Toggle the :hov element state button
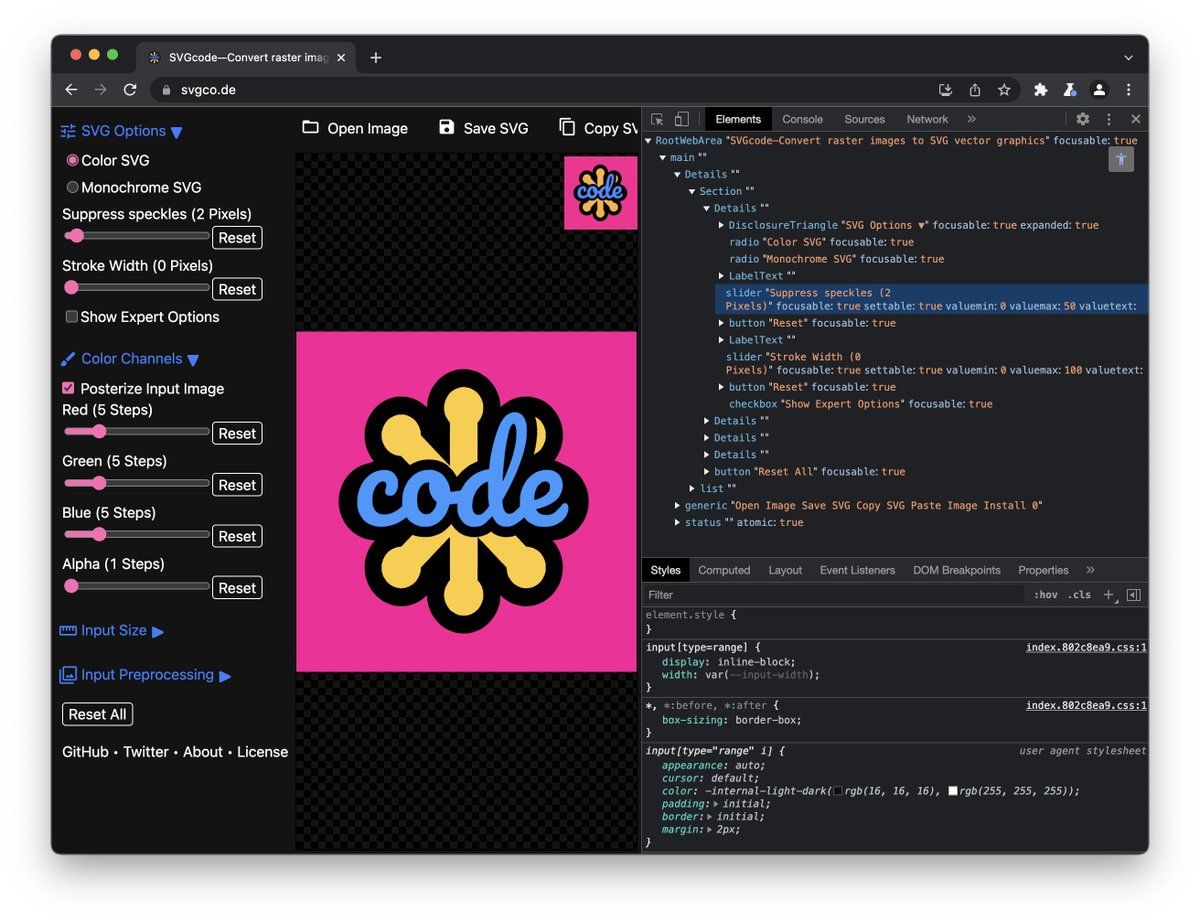This screenshot has width=1200, height=922. tap(1045, 595)
